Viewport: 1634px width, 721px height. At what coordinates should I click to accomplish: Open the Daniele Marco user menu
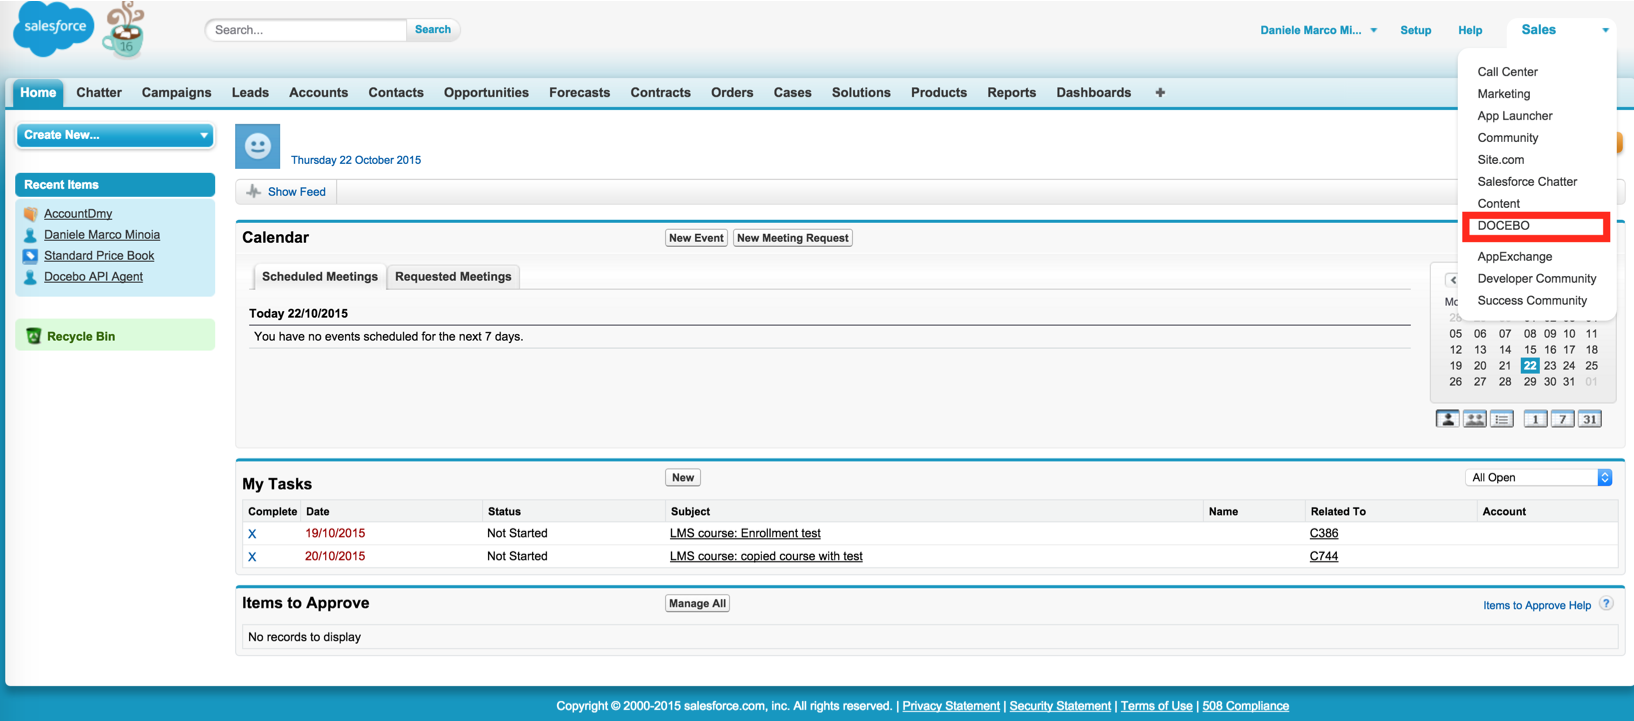pyautogui.click(x=1318, y=30)
